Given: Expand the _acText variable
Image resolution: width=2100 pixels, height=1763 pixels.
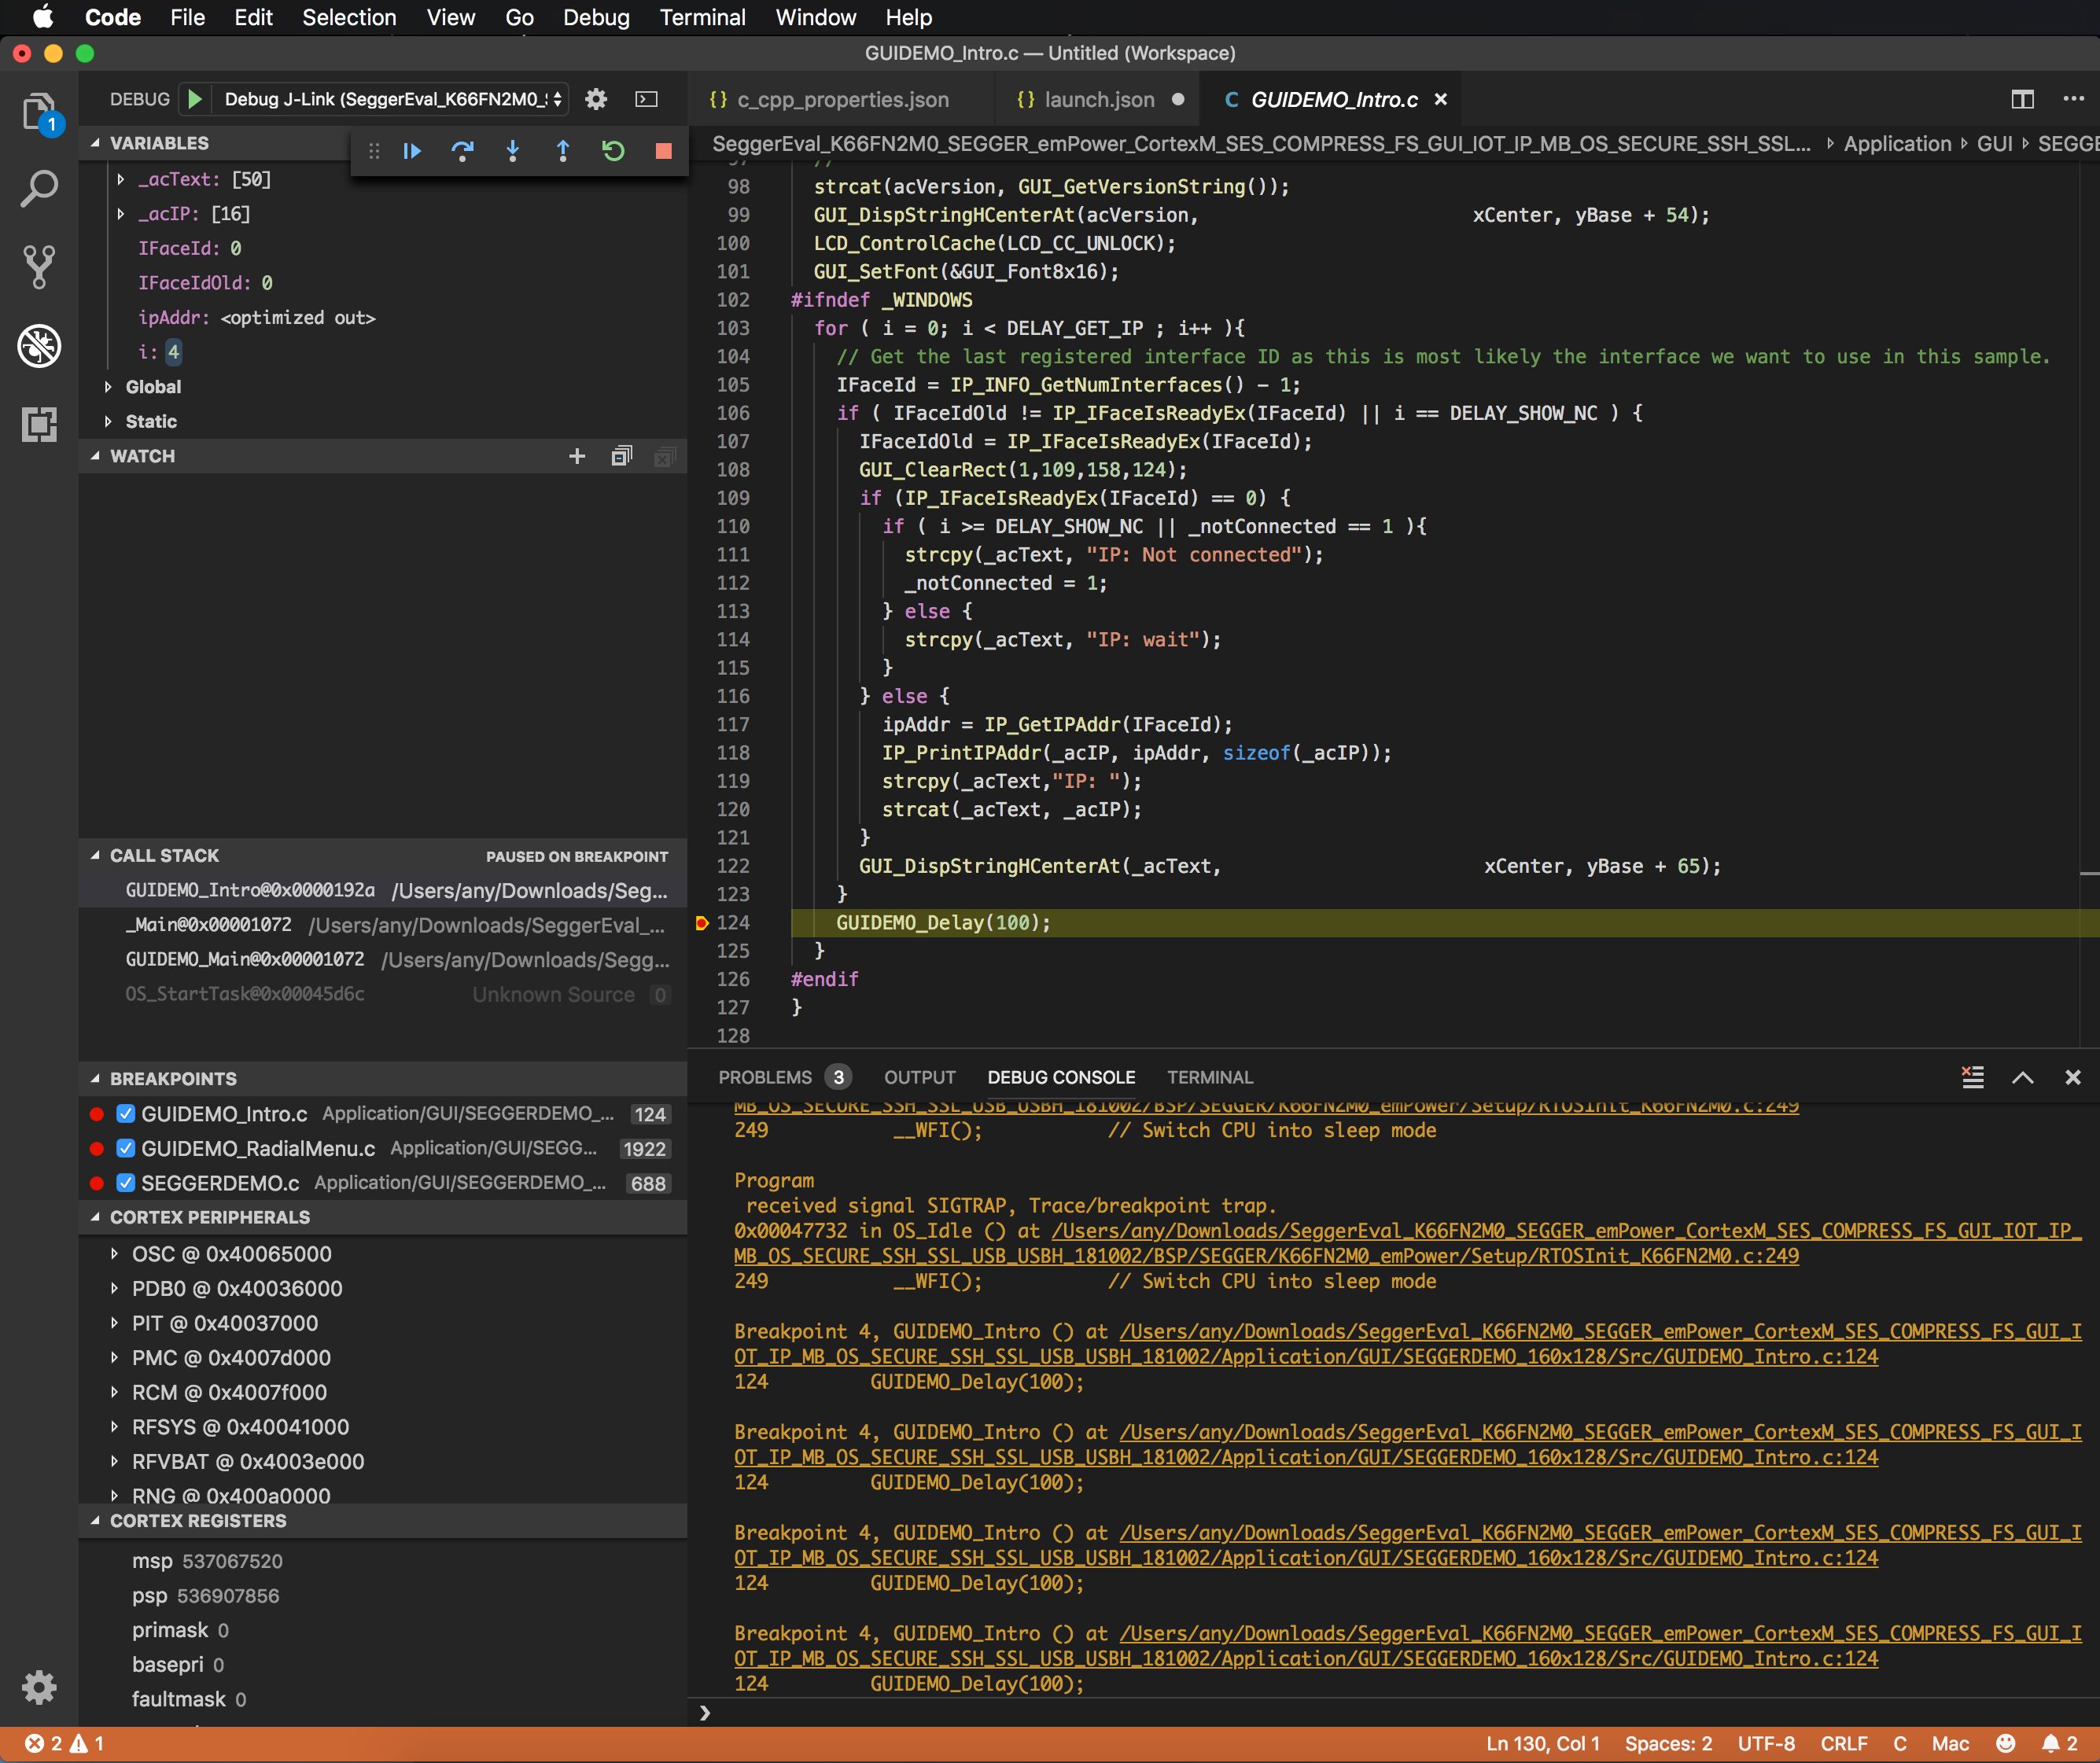Looking at the screenshot, I should 121,179.
